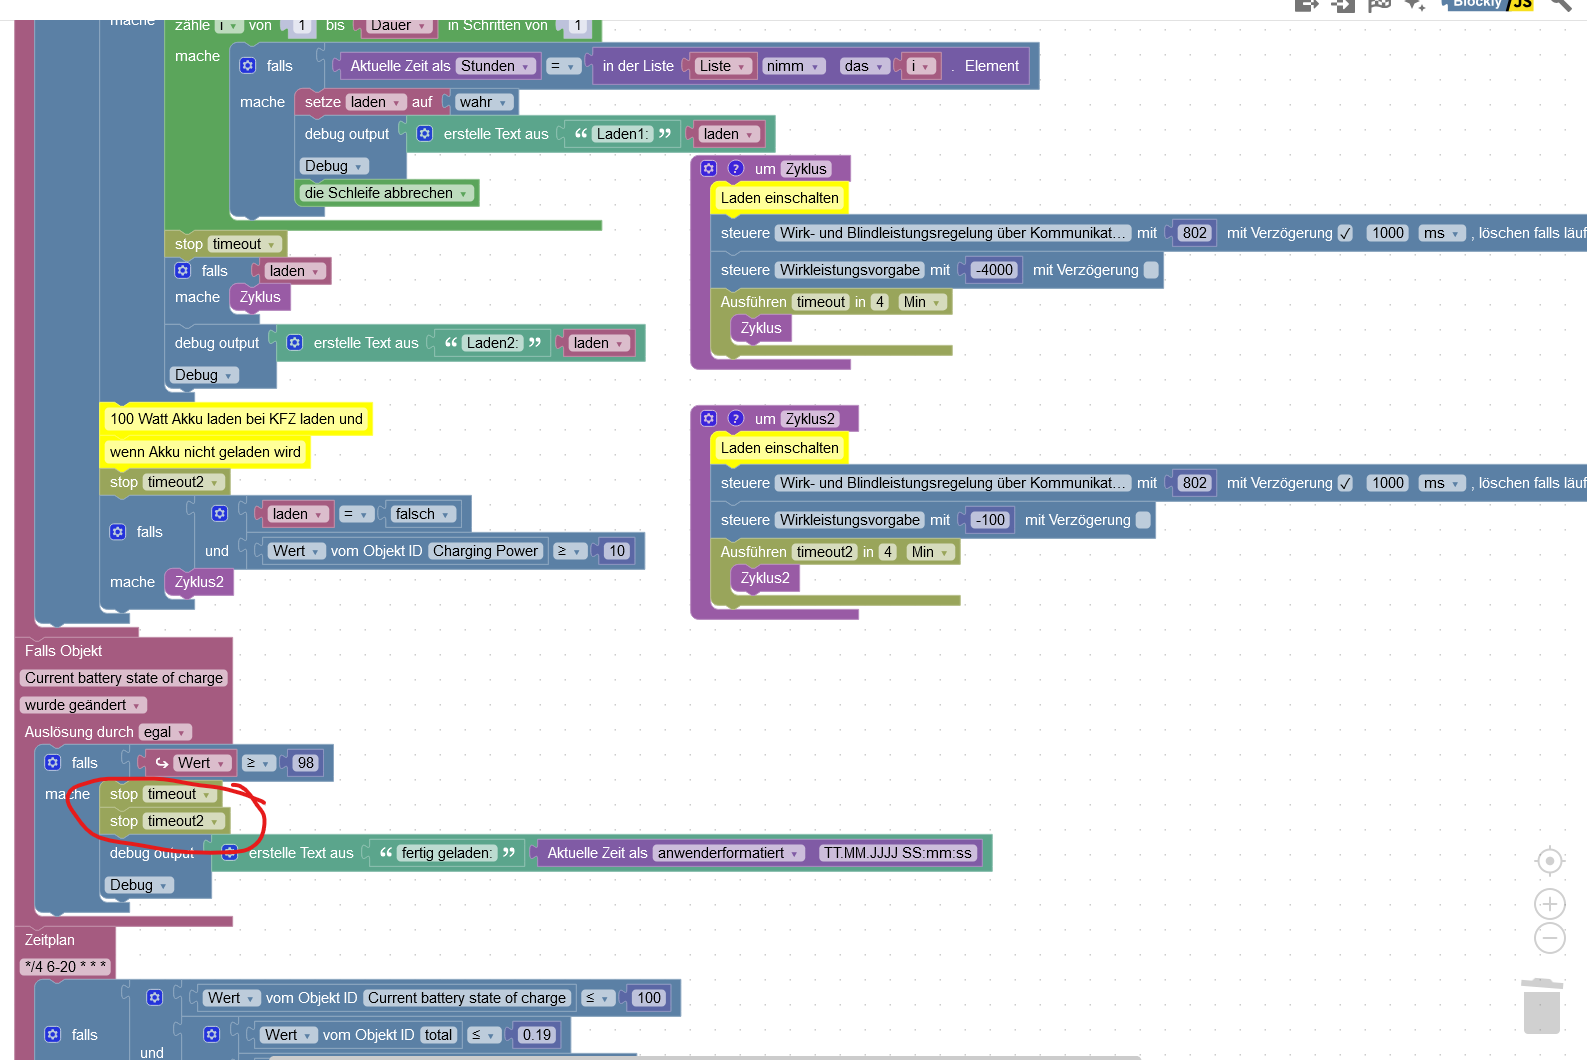This screenshot has height=1060, width=1587.
Task: Check 'mit Verzögerung' on the -100 block
Action: coord(1143,520)
